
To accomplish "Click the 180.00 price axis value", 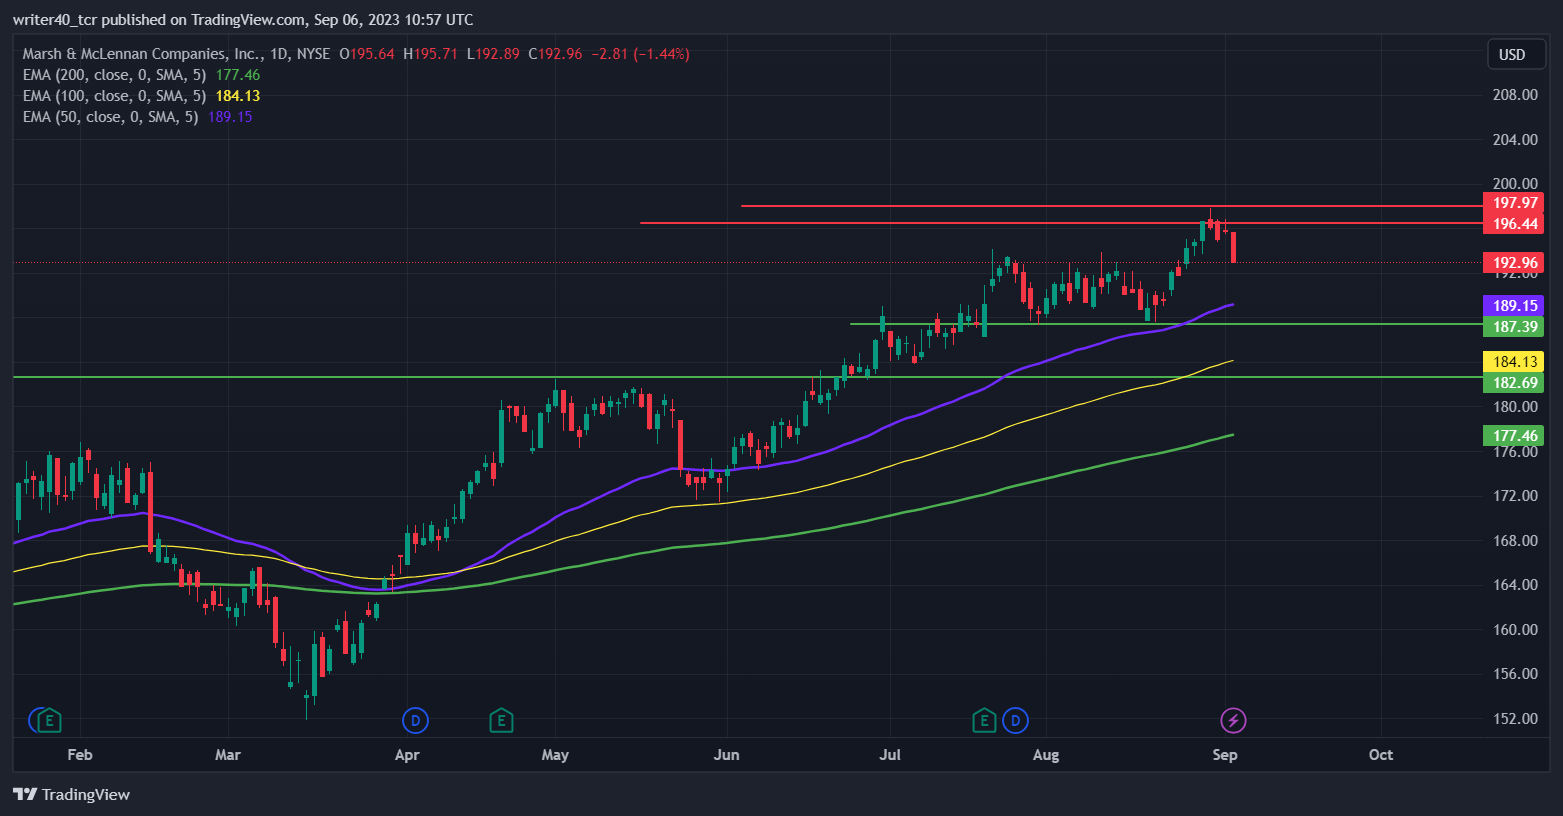I will 1515,407.
